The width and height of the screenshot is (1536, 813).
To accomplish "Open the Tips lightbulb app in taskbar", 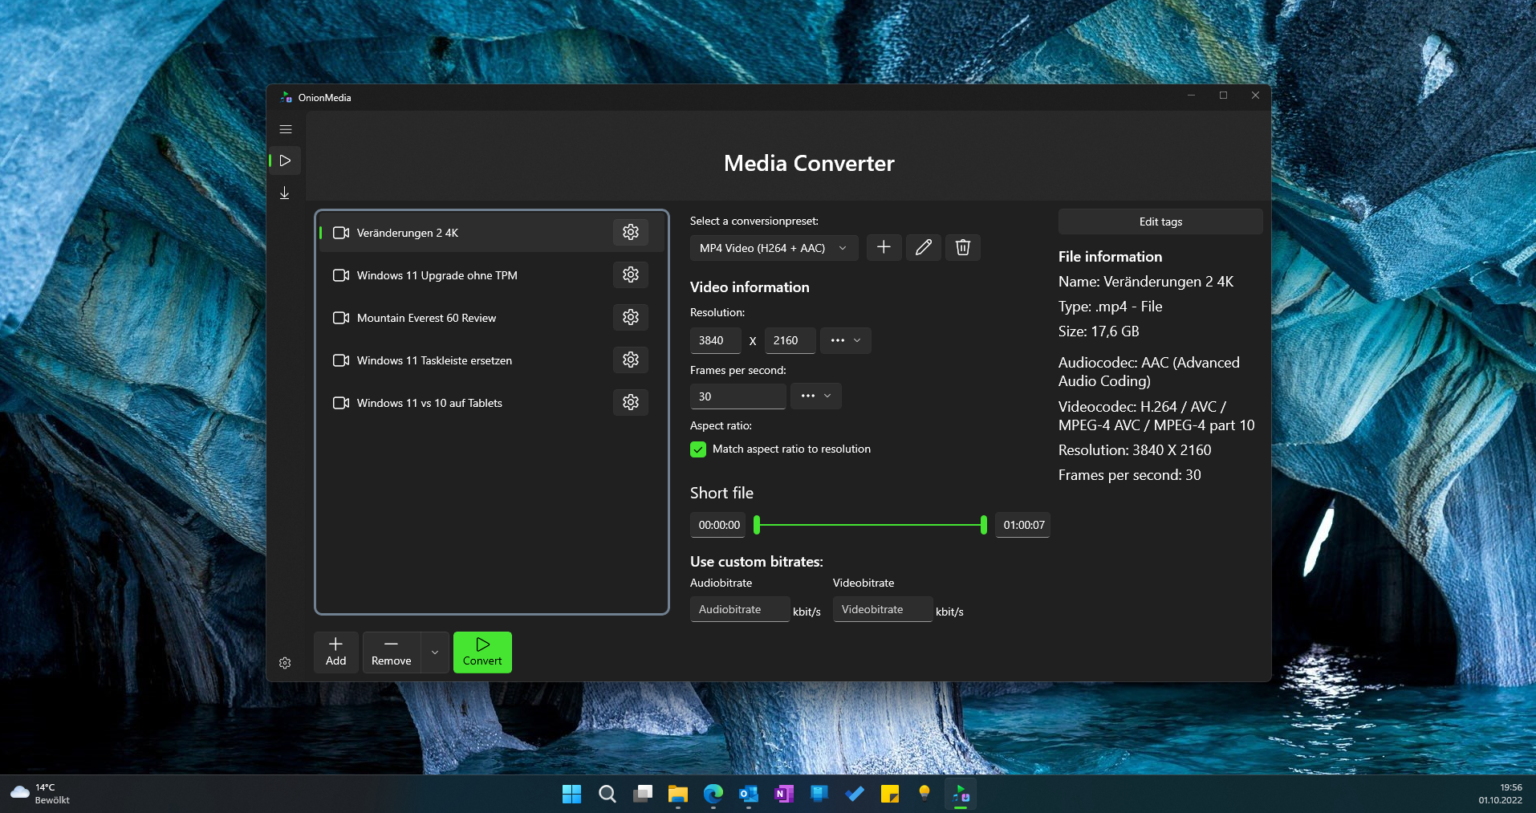I will [x=925, y=794].
